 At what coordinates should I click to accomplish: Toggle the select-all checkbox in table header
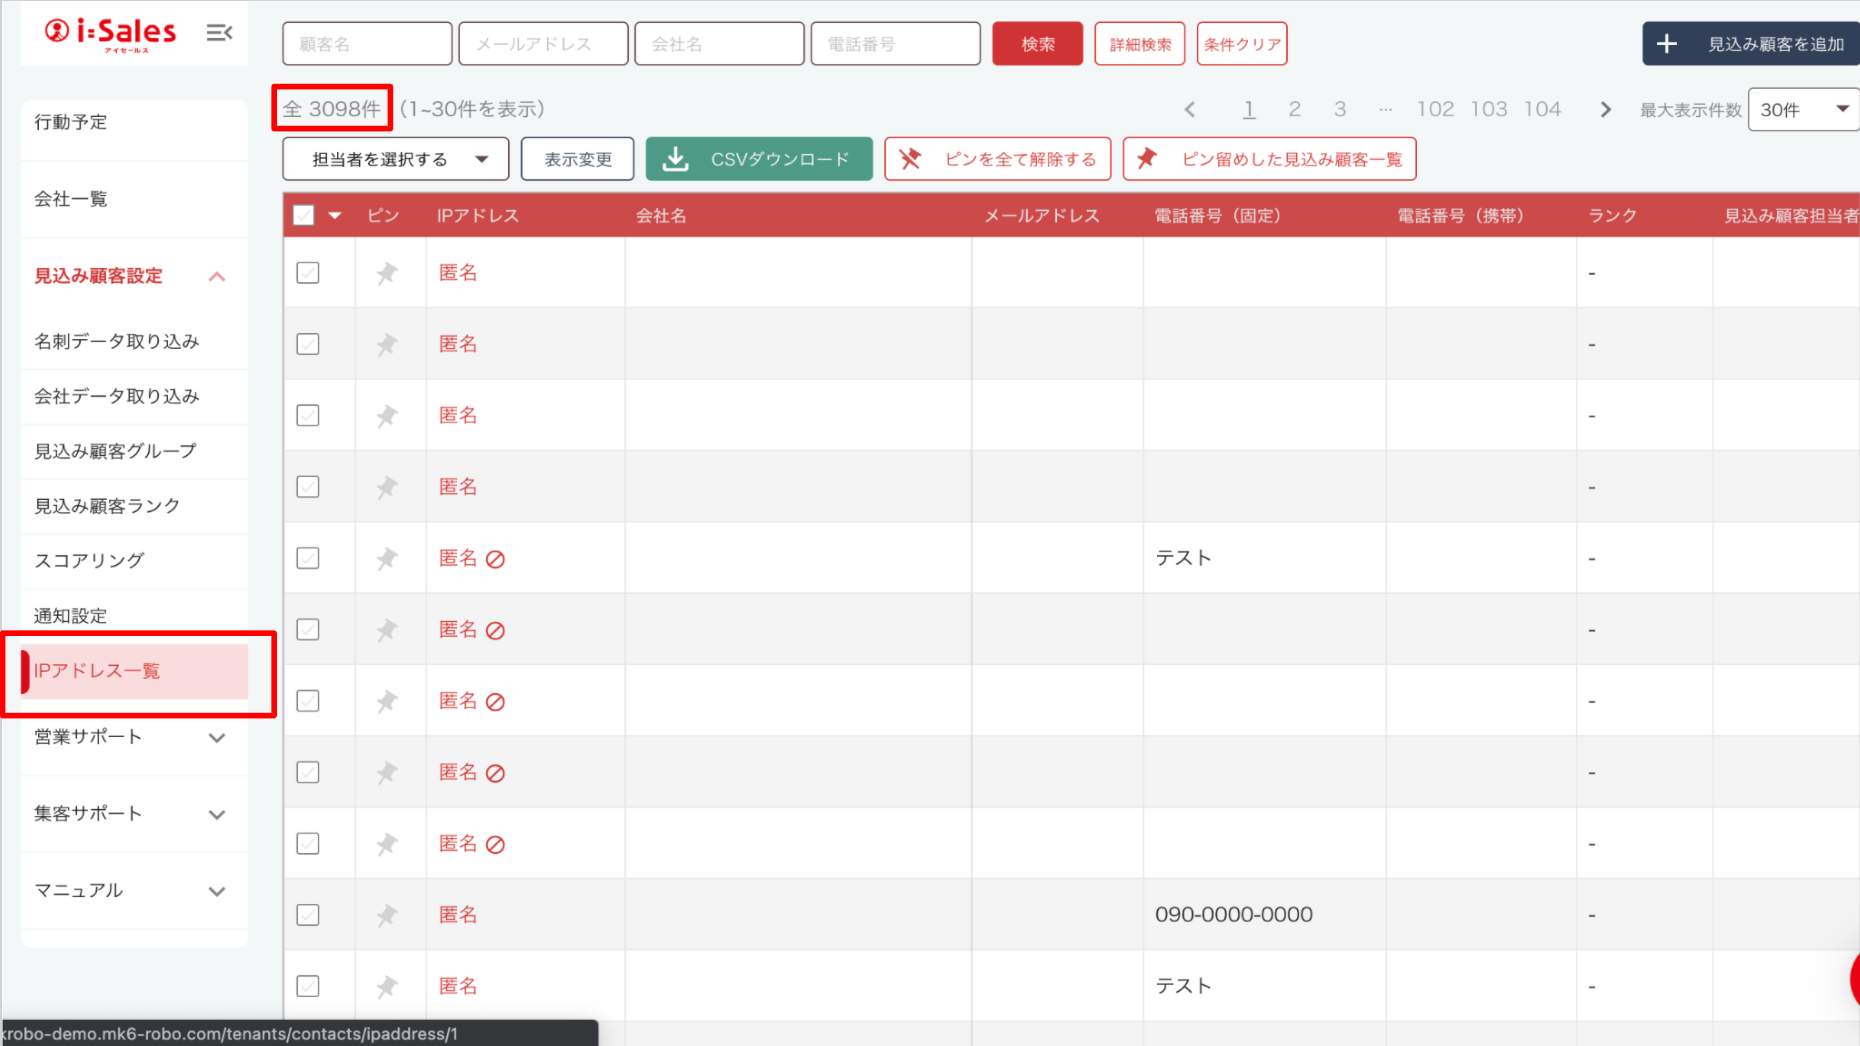coord(304,215)
